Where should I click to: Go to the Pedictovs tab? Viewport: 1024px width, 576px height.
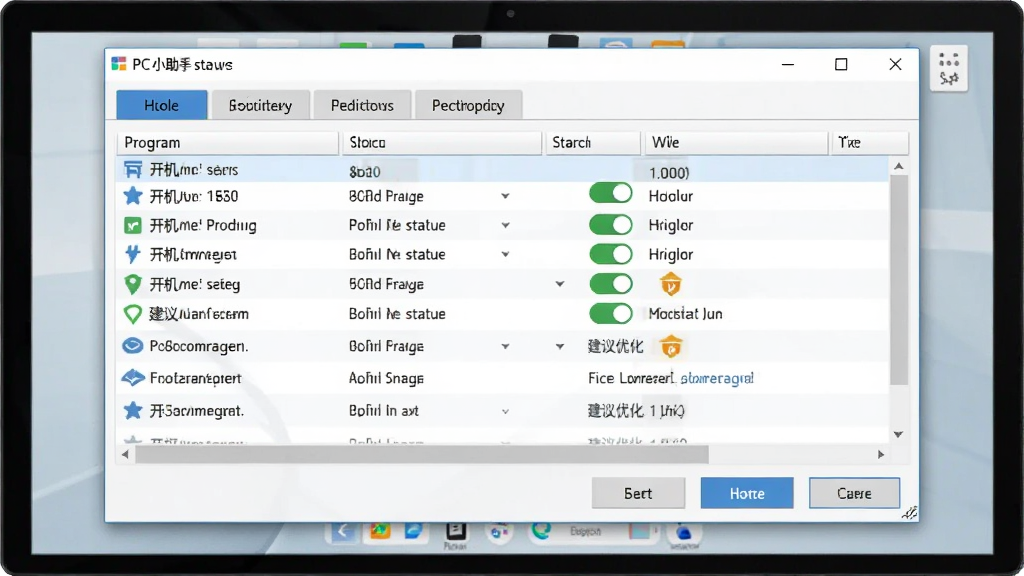pos(362,105)
